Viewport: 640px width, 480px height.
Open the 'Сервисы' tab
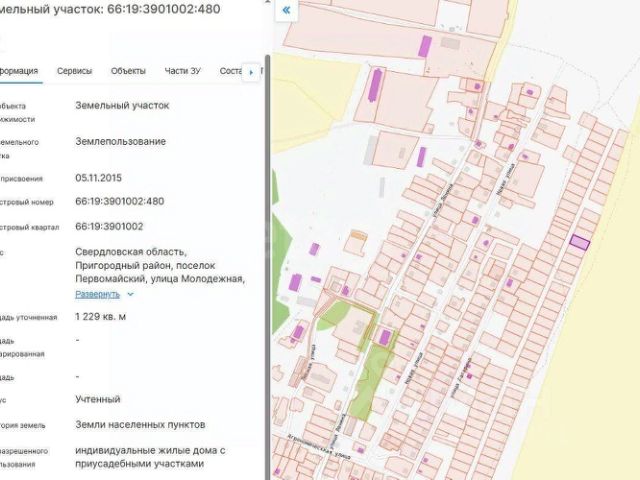(74, 71)
